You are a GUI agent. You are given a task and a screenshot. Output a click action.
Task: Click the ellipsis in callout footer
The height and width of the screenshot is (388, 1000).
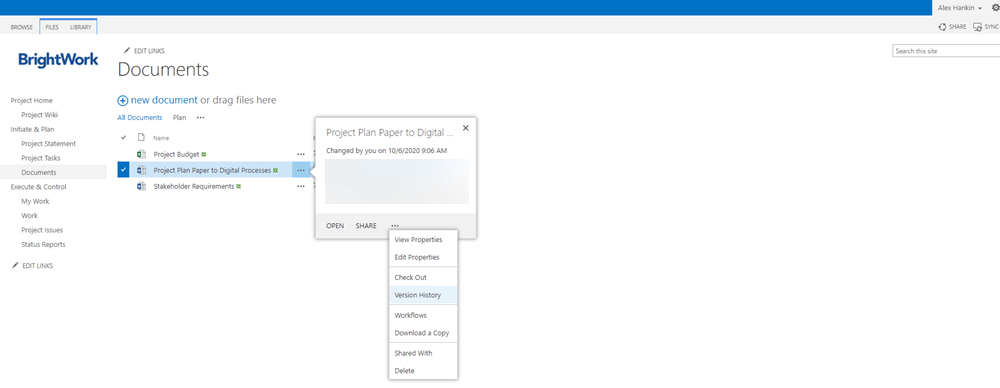[x=395, y=226]
